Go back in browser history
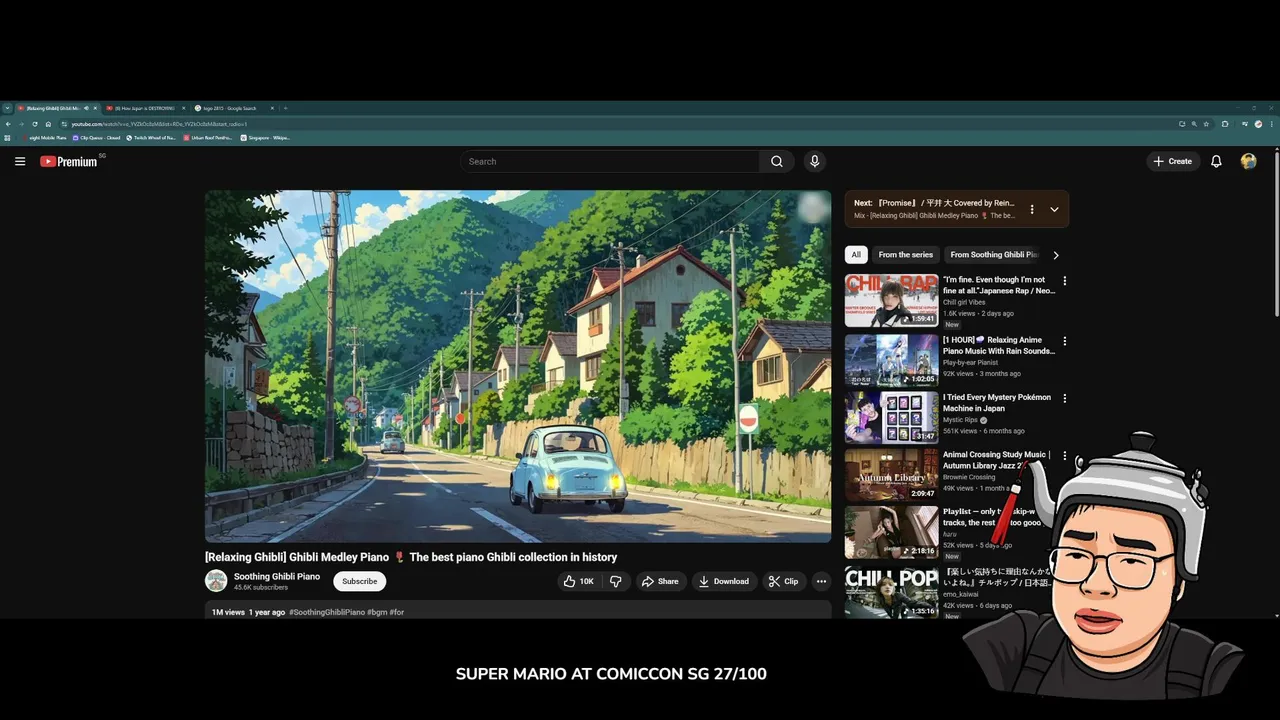 (x=8, y=124)
